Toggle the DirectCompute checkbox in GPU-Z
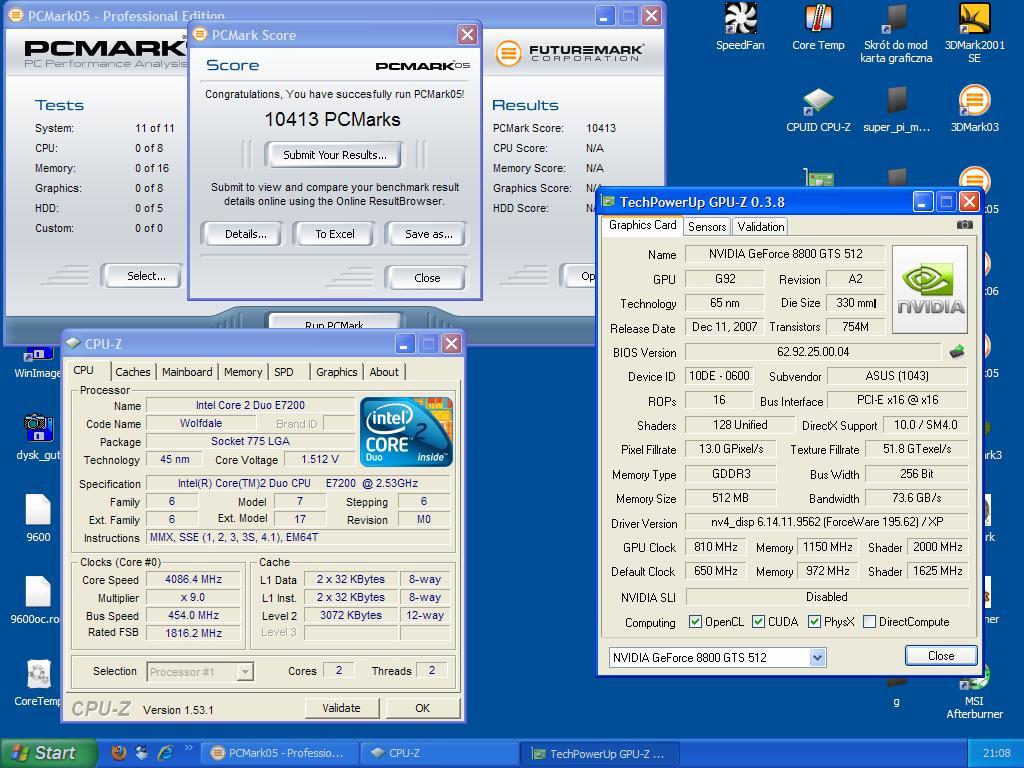Viewport: 1024px width, 768px height. (x=869, y=622)
